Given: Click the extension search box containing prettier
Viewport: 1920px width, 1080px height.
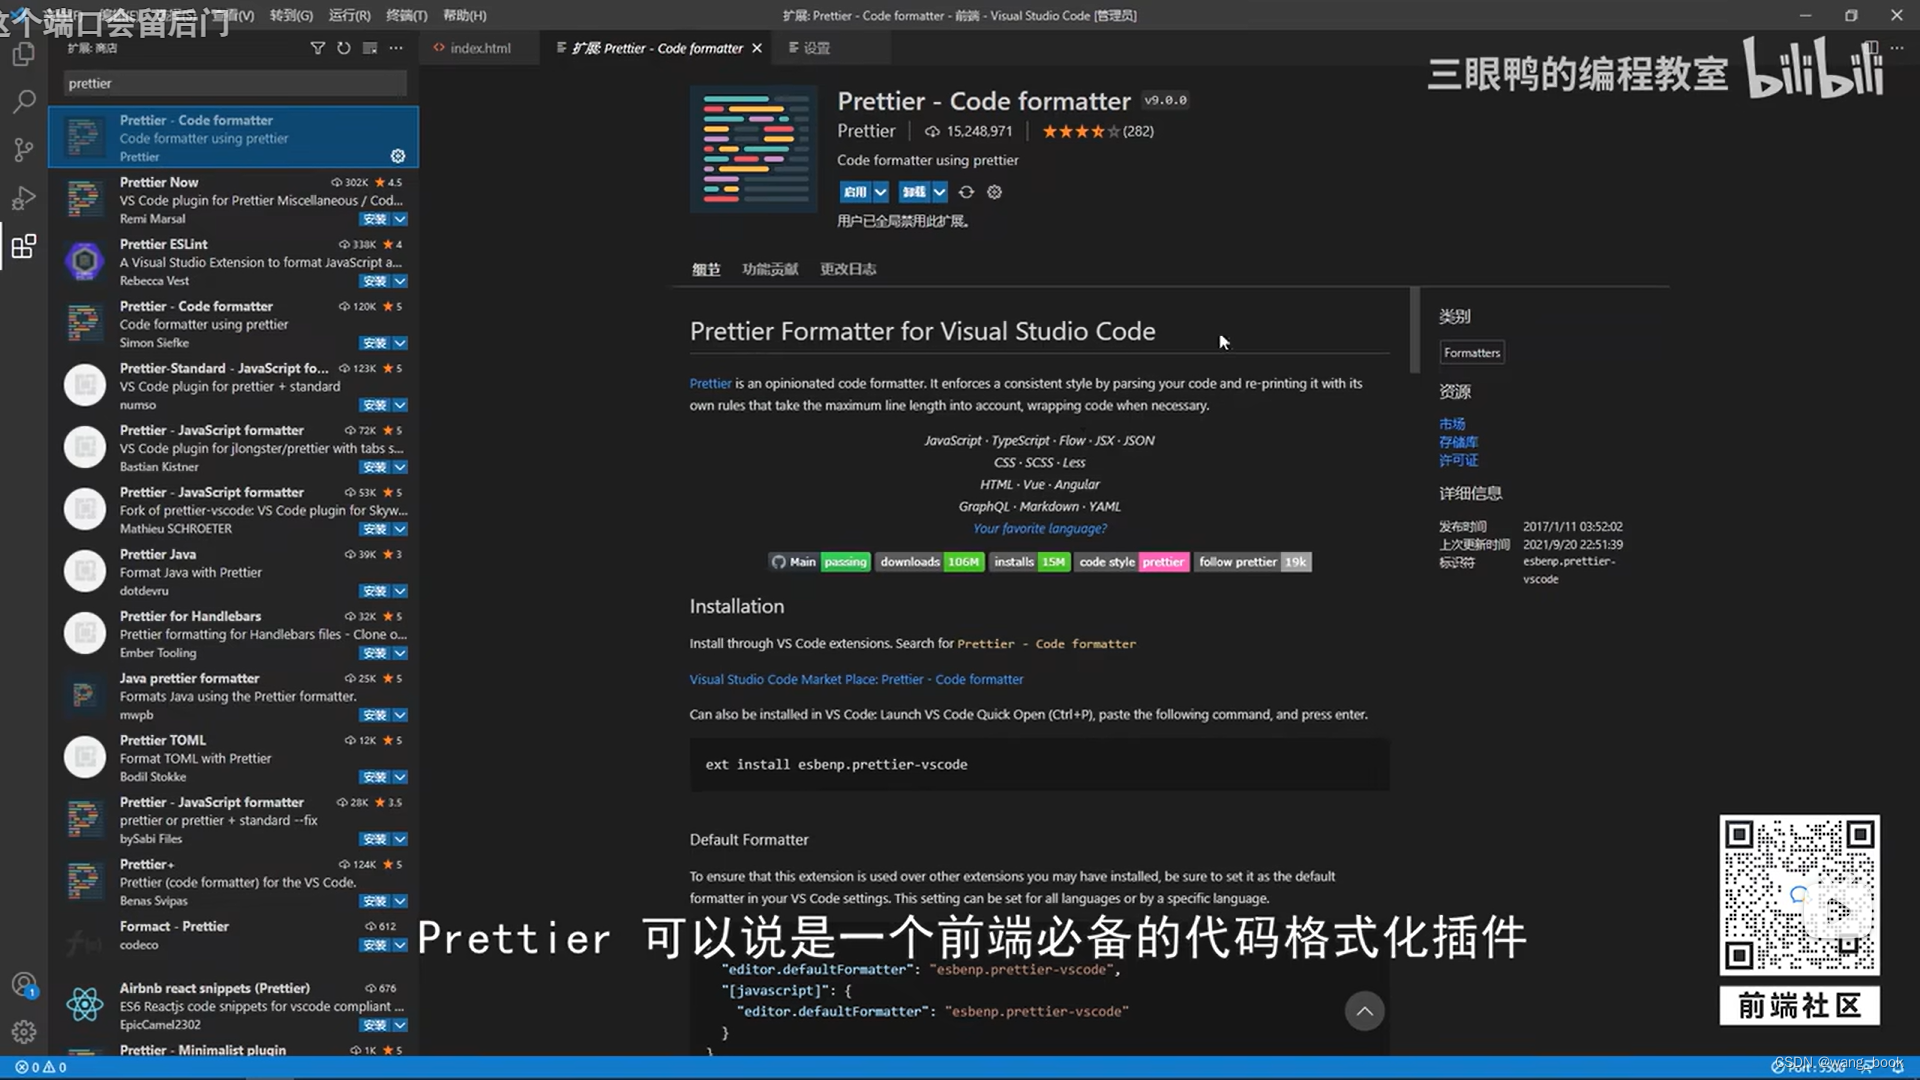Looking at the screenshot, I should click(235, 84).
